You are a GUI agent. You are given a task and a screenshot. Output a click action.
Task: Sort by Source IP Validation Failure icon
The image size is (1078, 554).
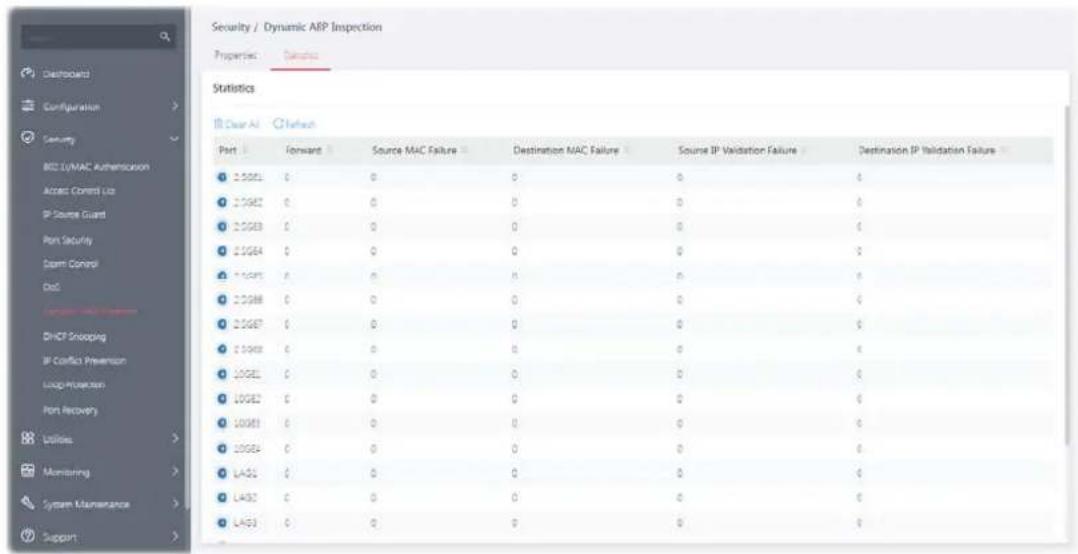coord(804,151)
